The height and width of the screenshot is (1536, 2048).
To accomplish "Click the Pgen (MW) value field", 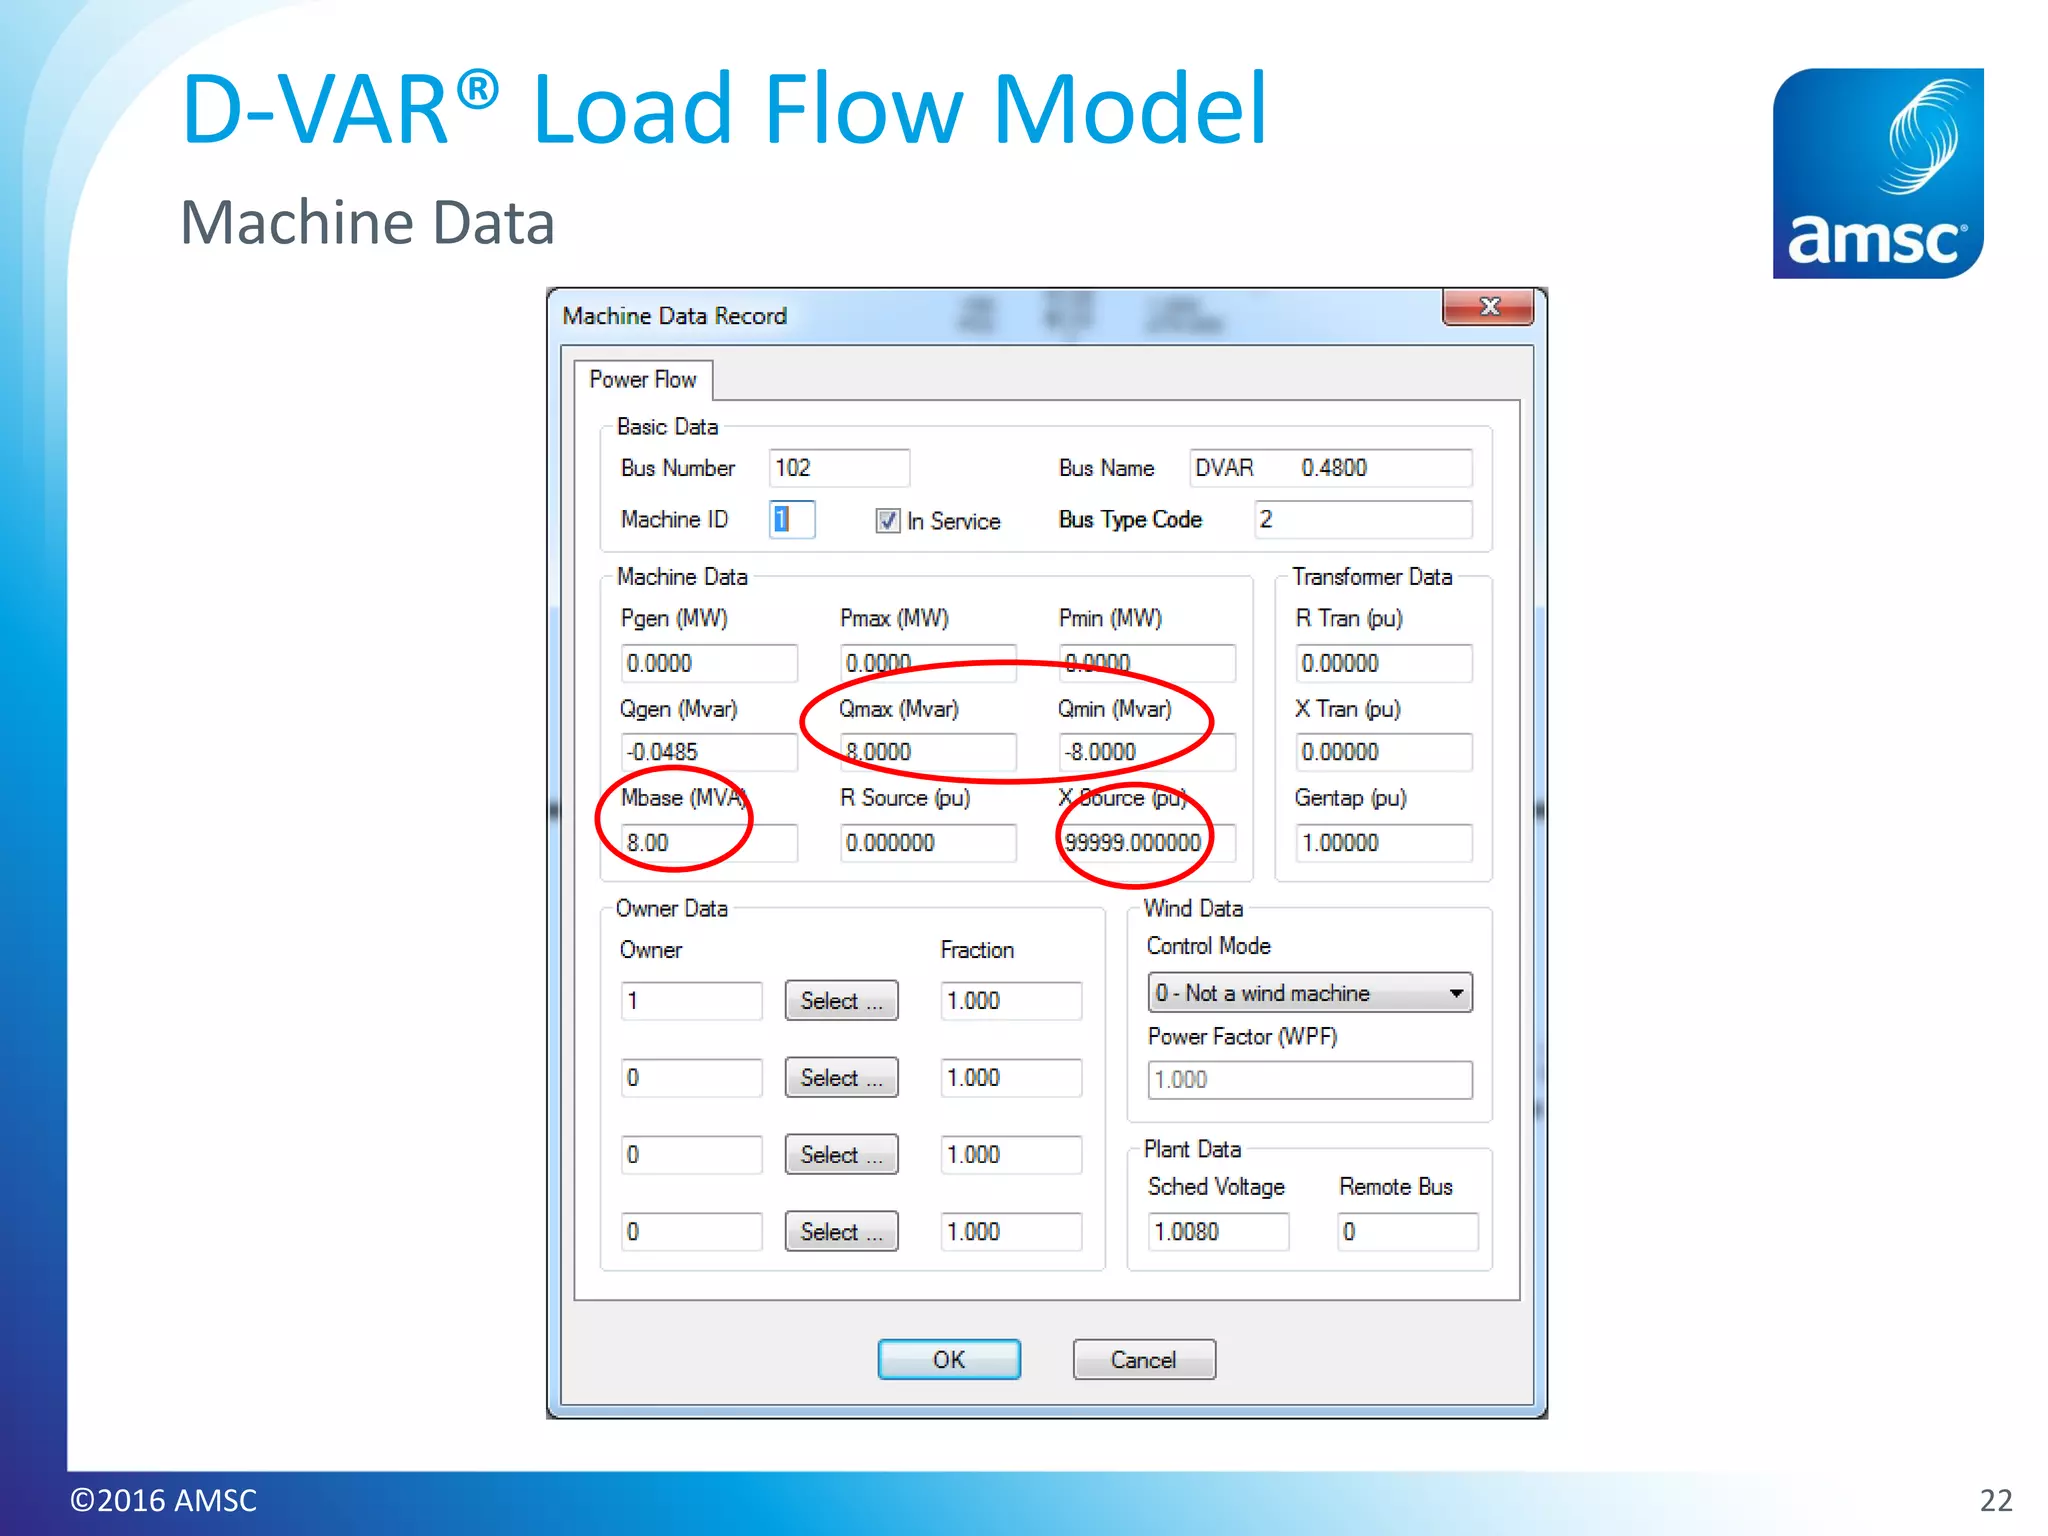I will pyautogui.click(x=709, y=663).
